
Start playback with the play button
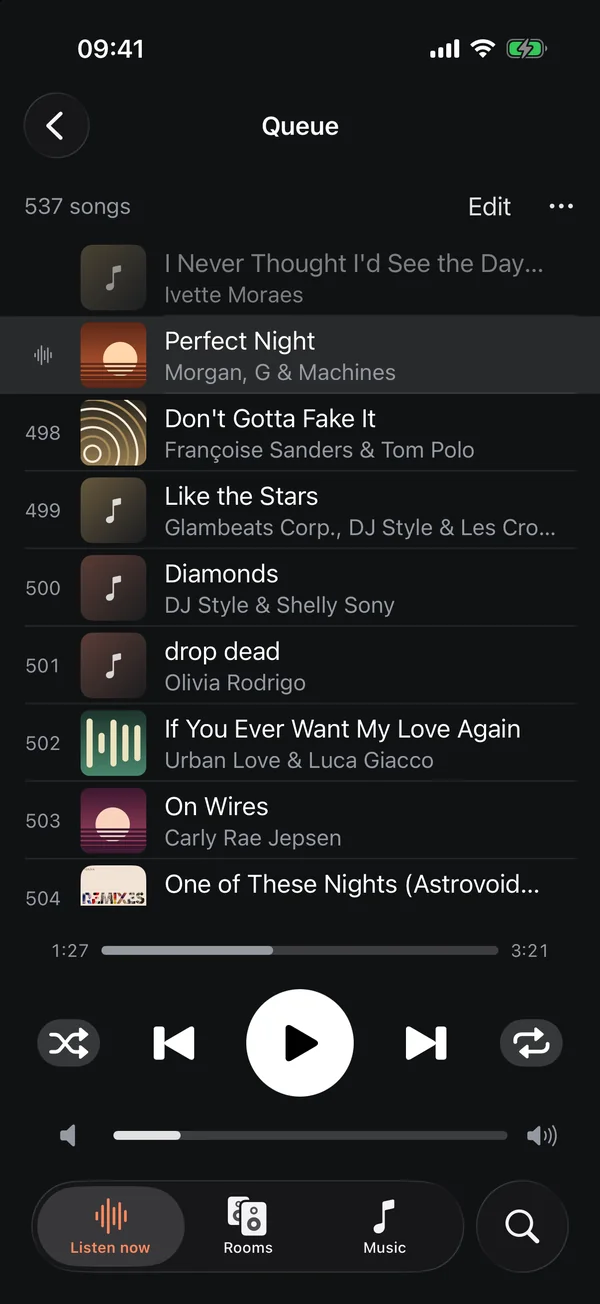click(x=300, y=1043)
